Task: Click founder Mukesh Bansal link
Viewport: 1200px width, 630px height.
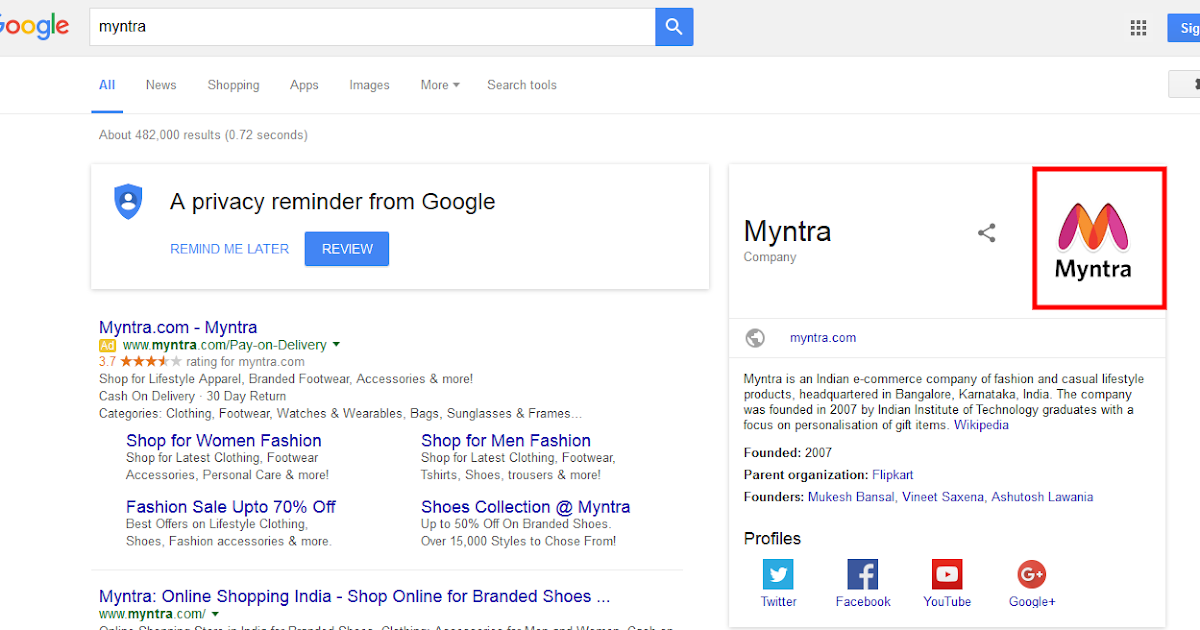Action: tap(852, 497)
